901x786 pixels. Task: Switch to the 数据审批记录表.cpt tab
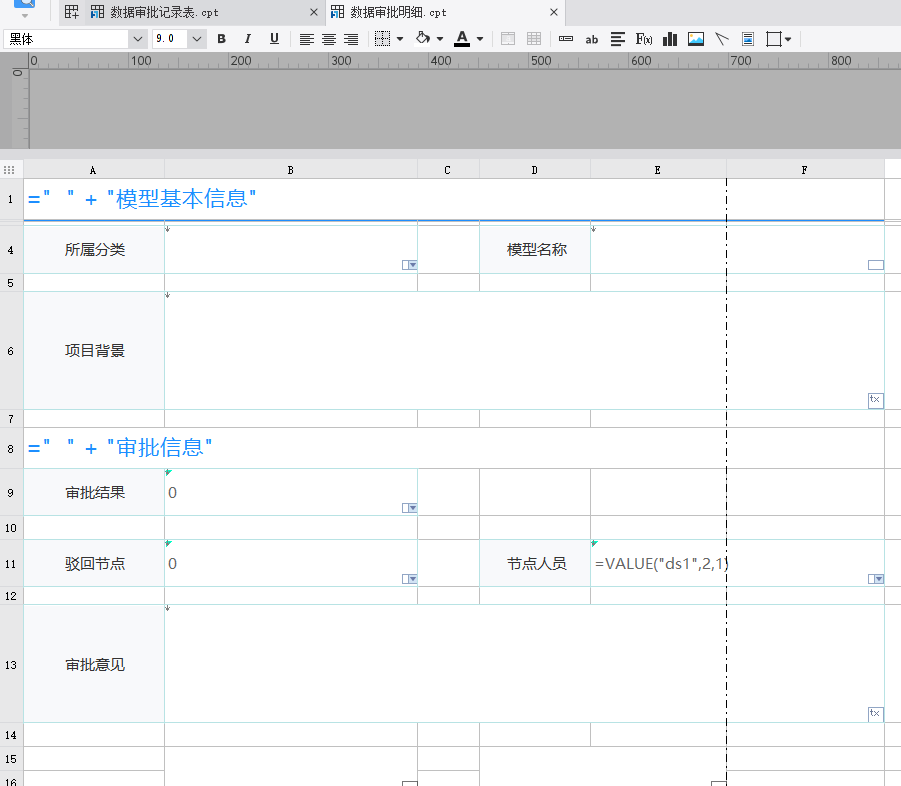164,12
